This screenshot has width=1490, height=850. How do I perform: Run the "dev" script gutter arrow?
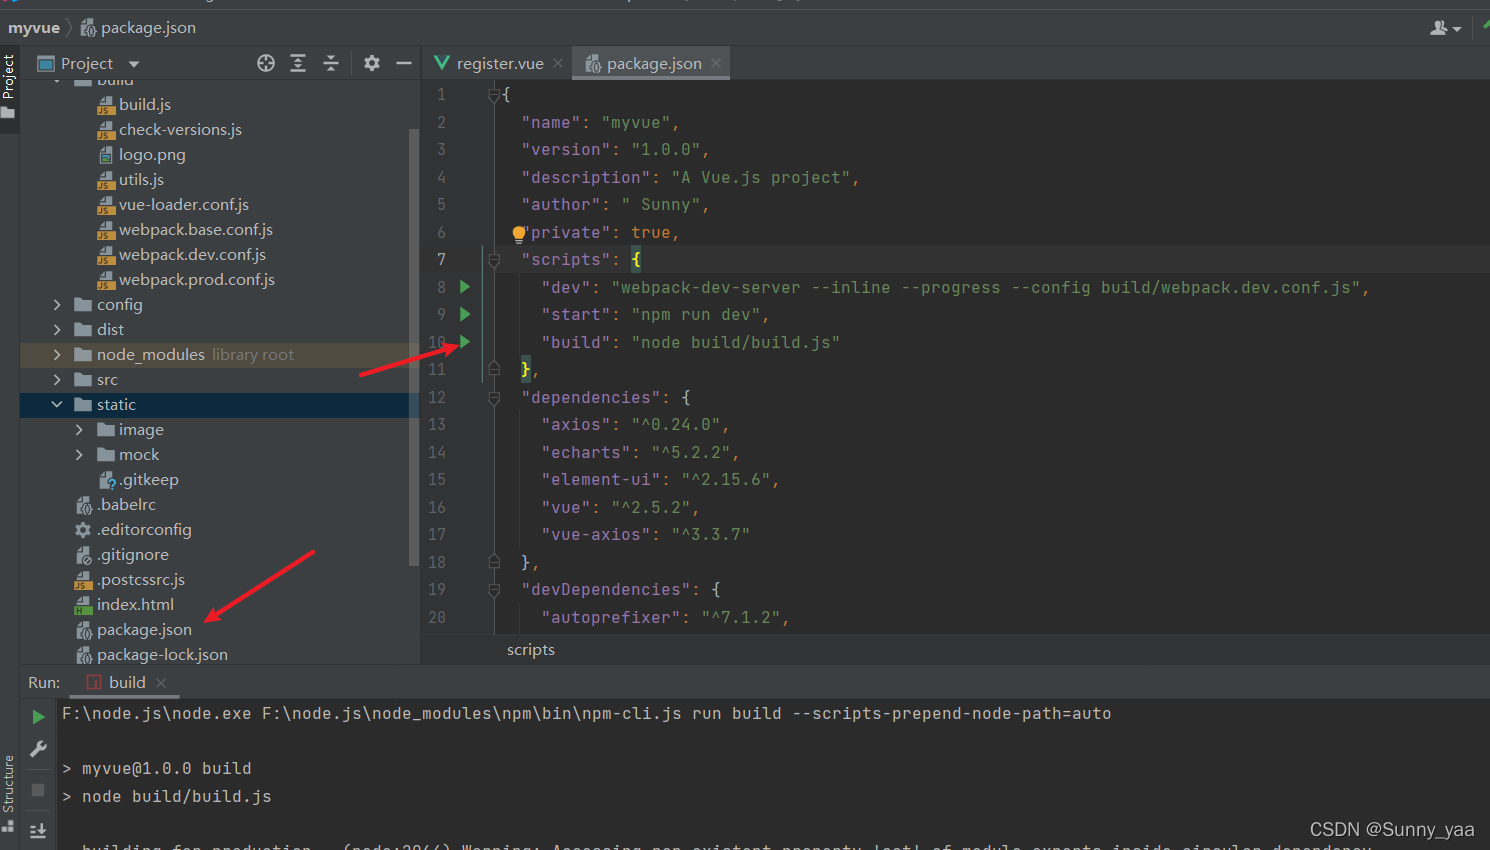point(465,287)
